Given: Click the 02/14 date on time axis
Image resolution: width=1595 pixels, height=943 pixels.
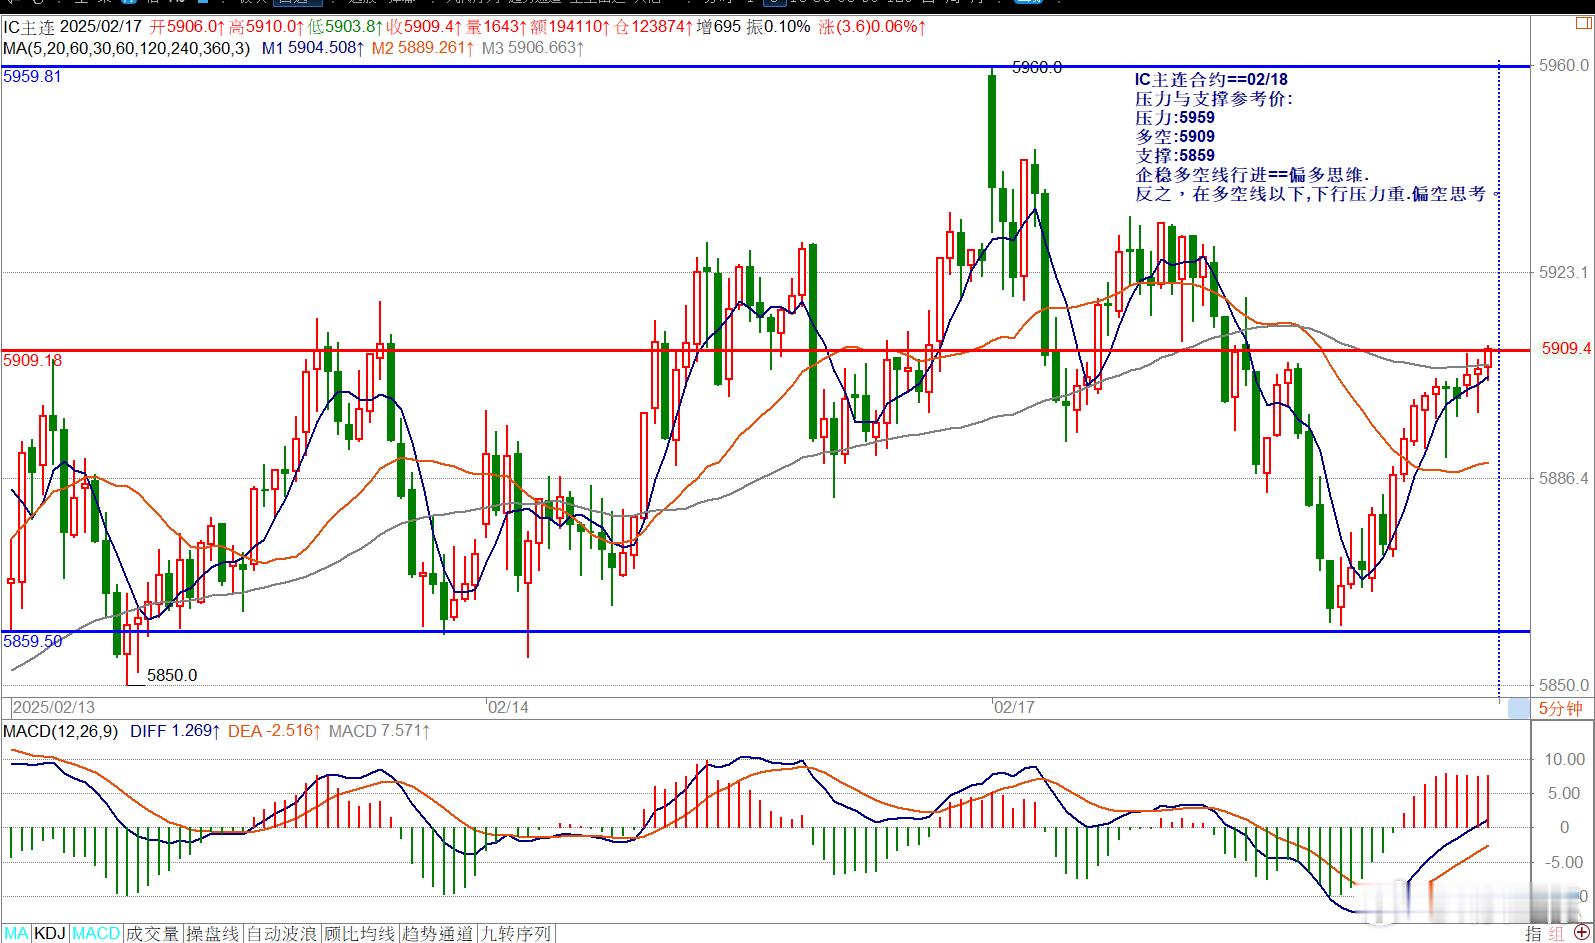Looking at the screenshot, I should click(508, 707).
